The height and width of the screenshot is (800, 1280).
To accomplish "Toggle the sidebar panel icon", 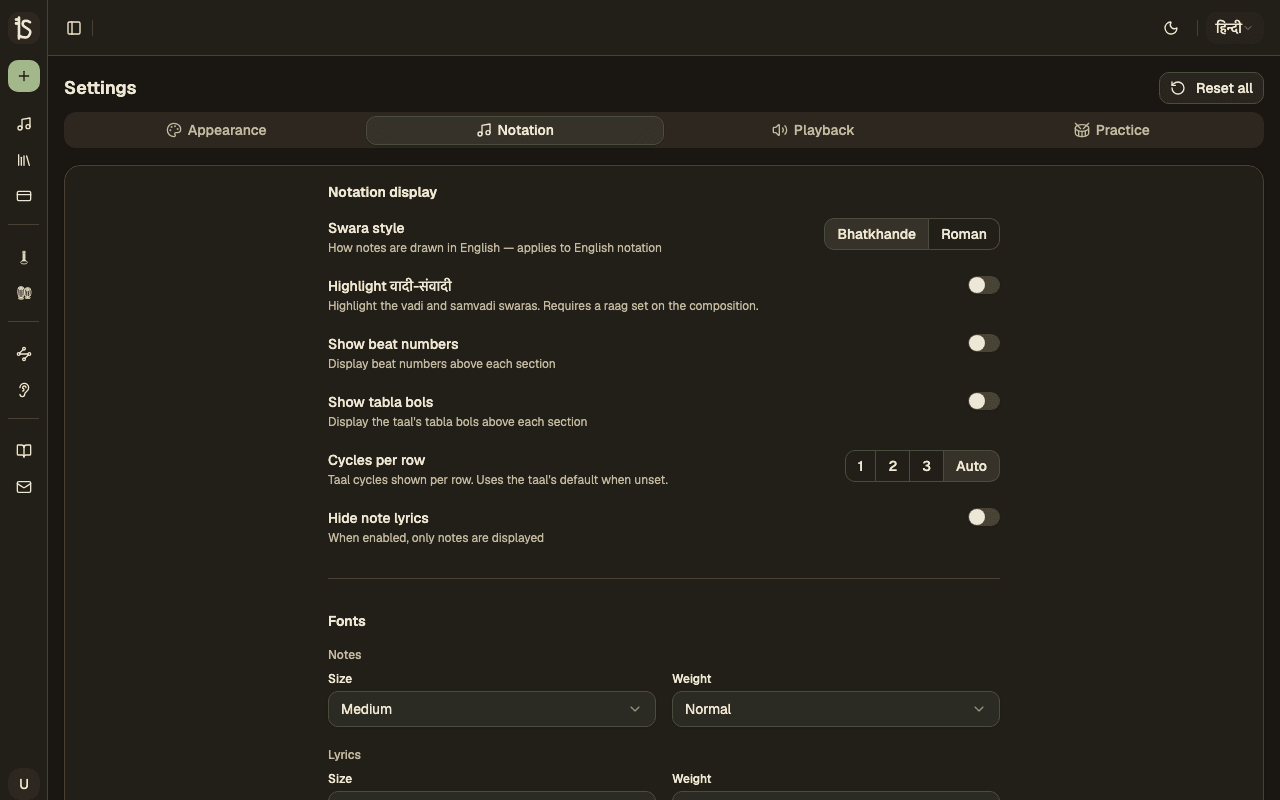I will tap(74, 28).
